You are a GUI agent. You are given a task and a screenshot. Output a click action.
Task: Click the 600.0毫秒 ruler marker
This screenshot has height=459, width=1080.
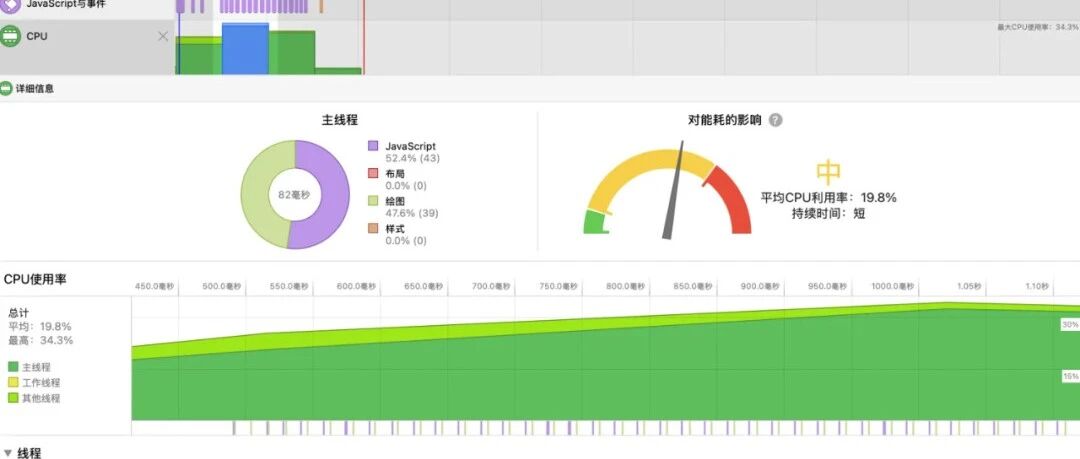coord(357,286)
